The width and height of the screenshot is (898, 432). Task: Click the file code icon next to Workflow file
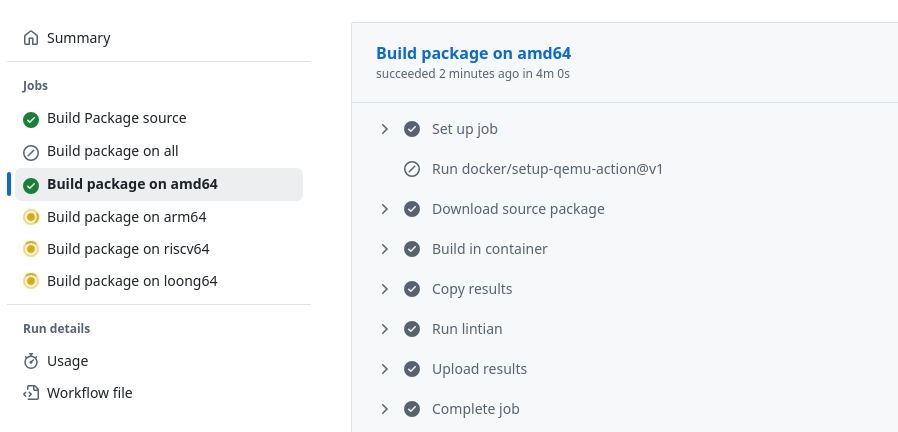[31, 393]
